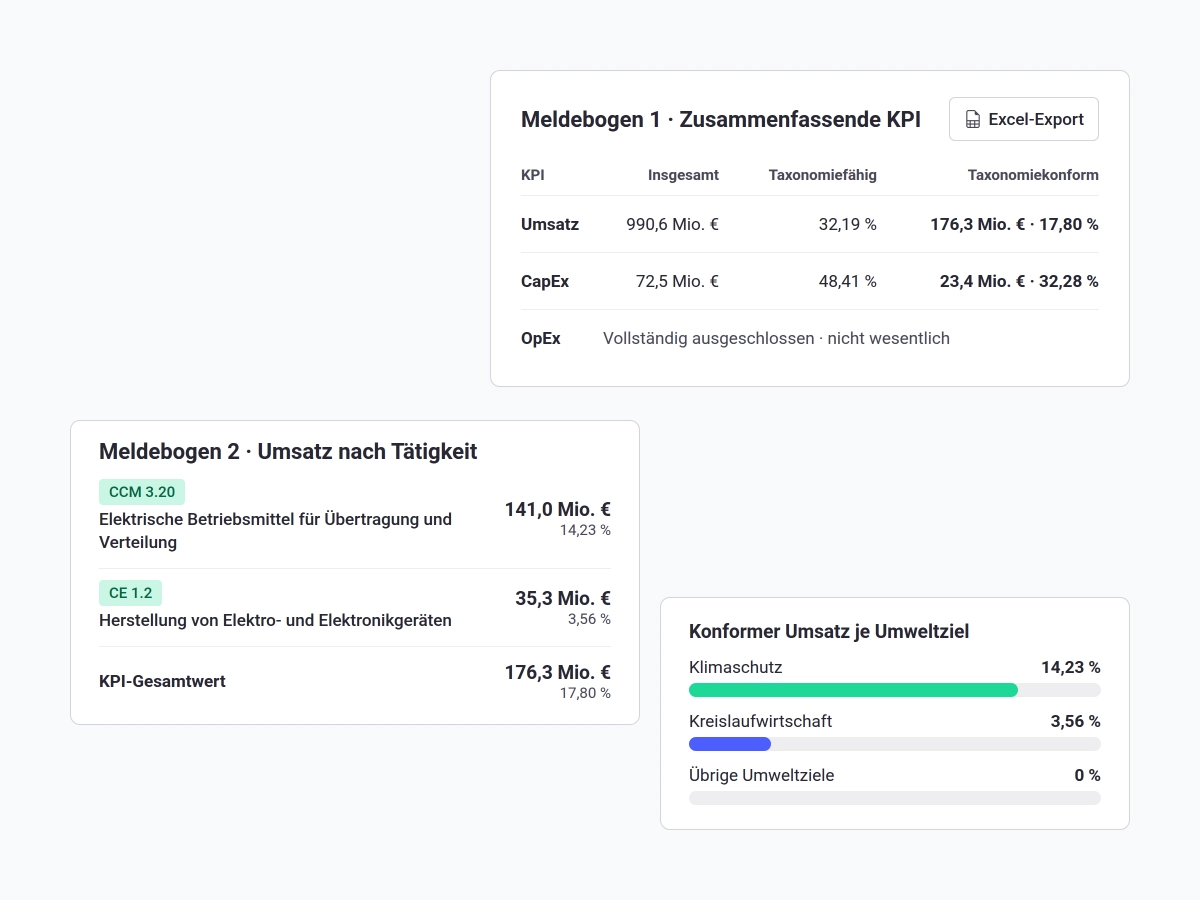Click the Excel-Export button
The width and height of the screenshot is (1200, 900).
(1023, 119)
